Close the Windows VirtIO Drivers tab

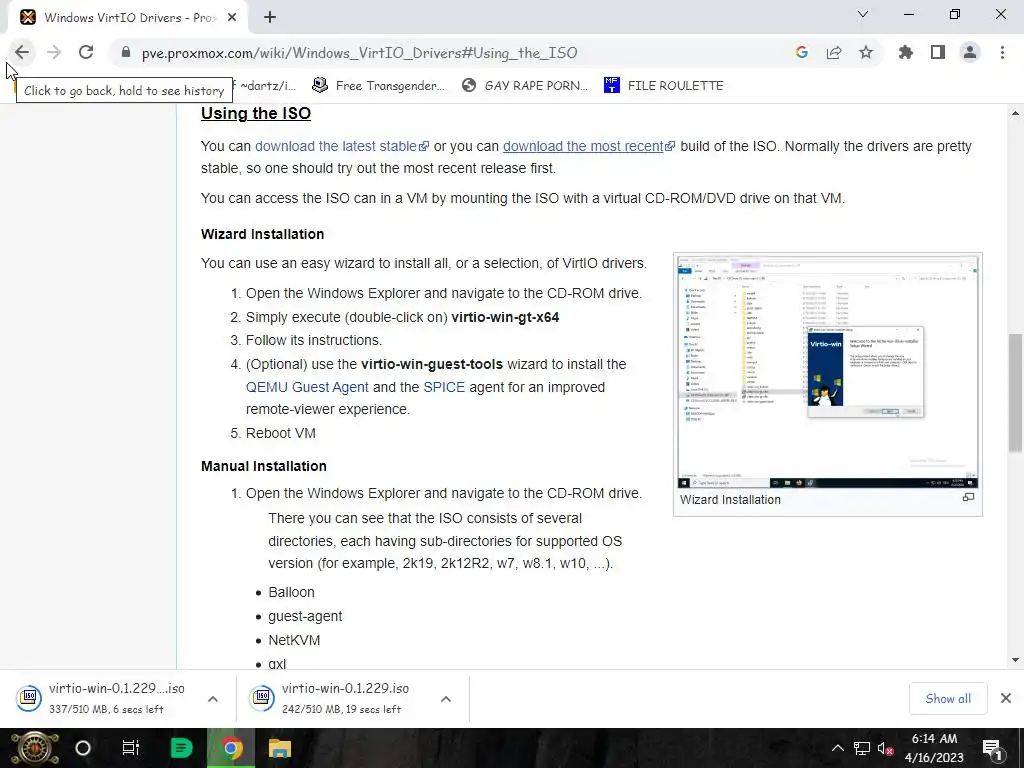(x=232, y=18)
